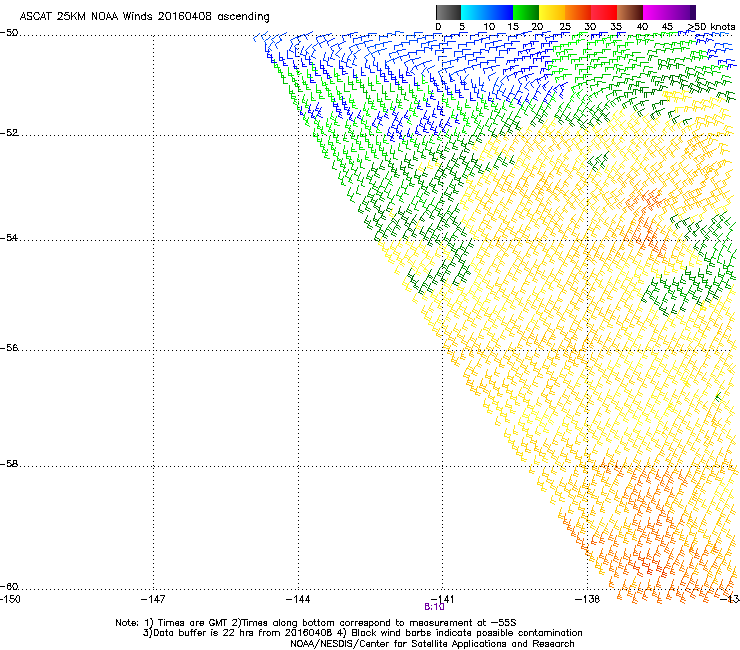Click the -52 latitude axis label
The width and height of the screenshot is (740, 650).
9,133
